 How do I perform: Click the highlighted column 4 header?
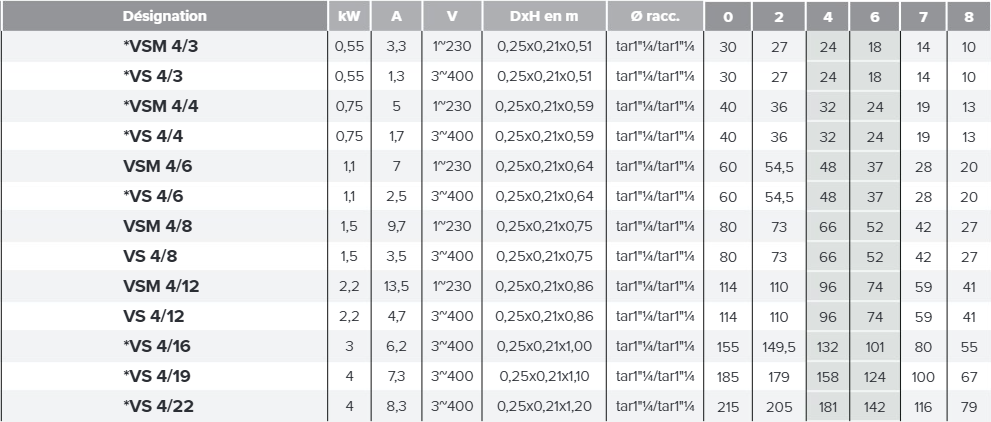(x=828, y=17)
